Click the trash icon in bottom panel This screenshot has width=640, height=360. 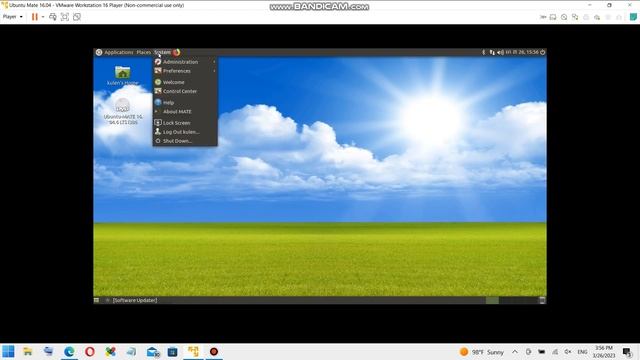point(542,300)
